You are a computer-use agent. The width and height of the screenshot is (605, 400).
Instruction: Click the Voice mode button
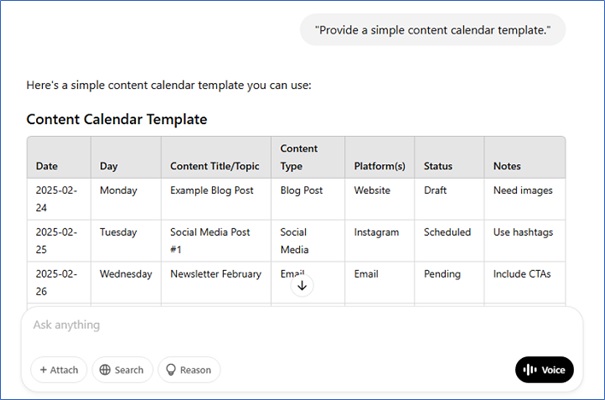tap(544, 370)
